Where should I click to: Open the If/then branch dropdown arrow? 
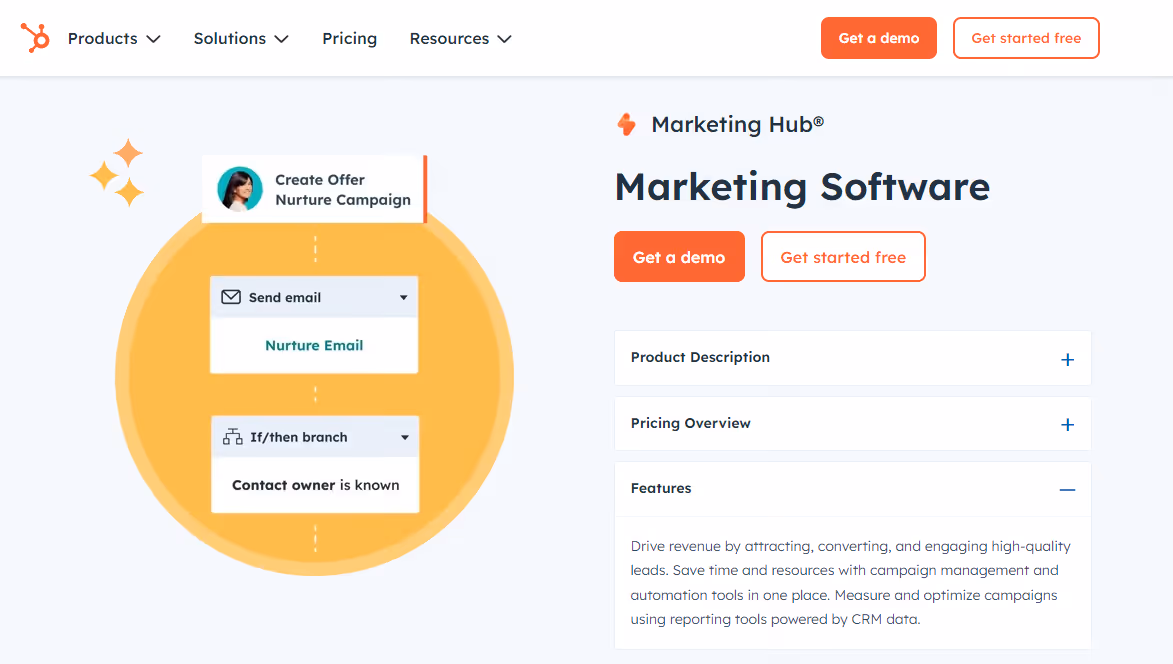(405, 437)
